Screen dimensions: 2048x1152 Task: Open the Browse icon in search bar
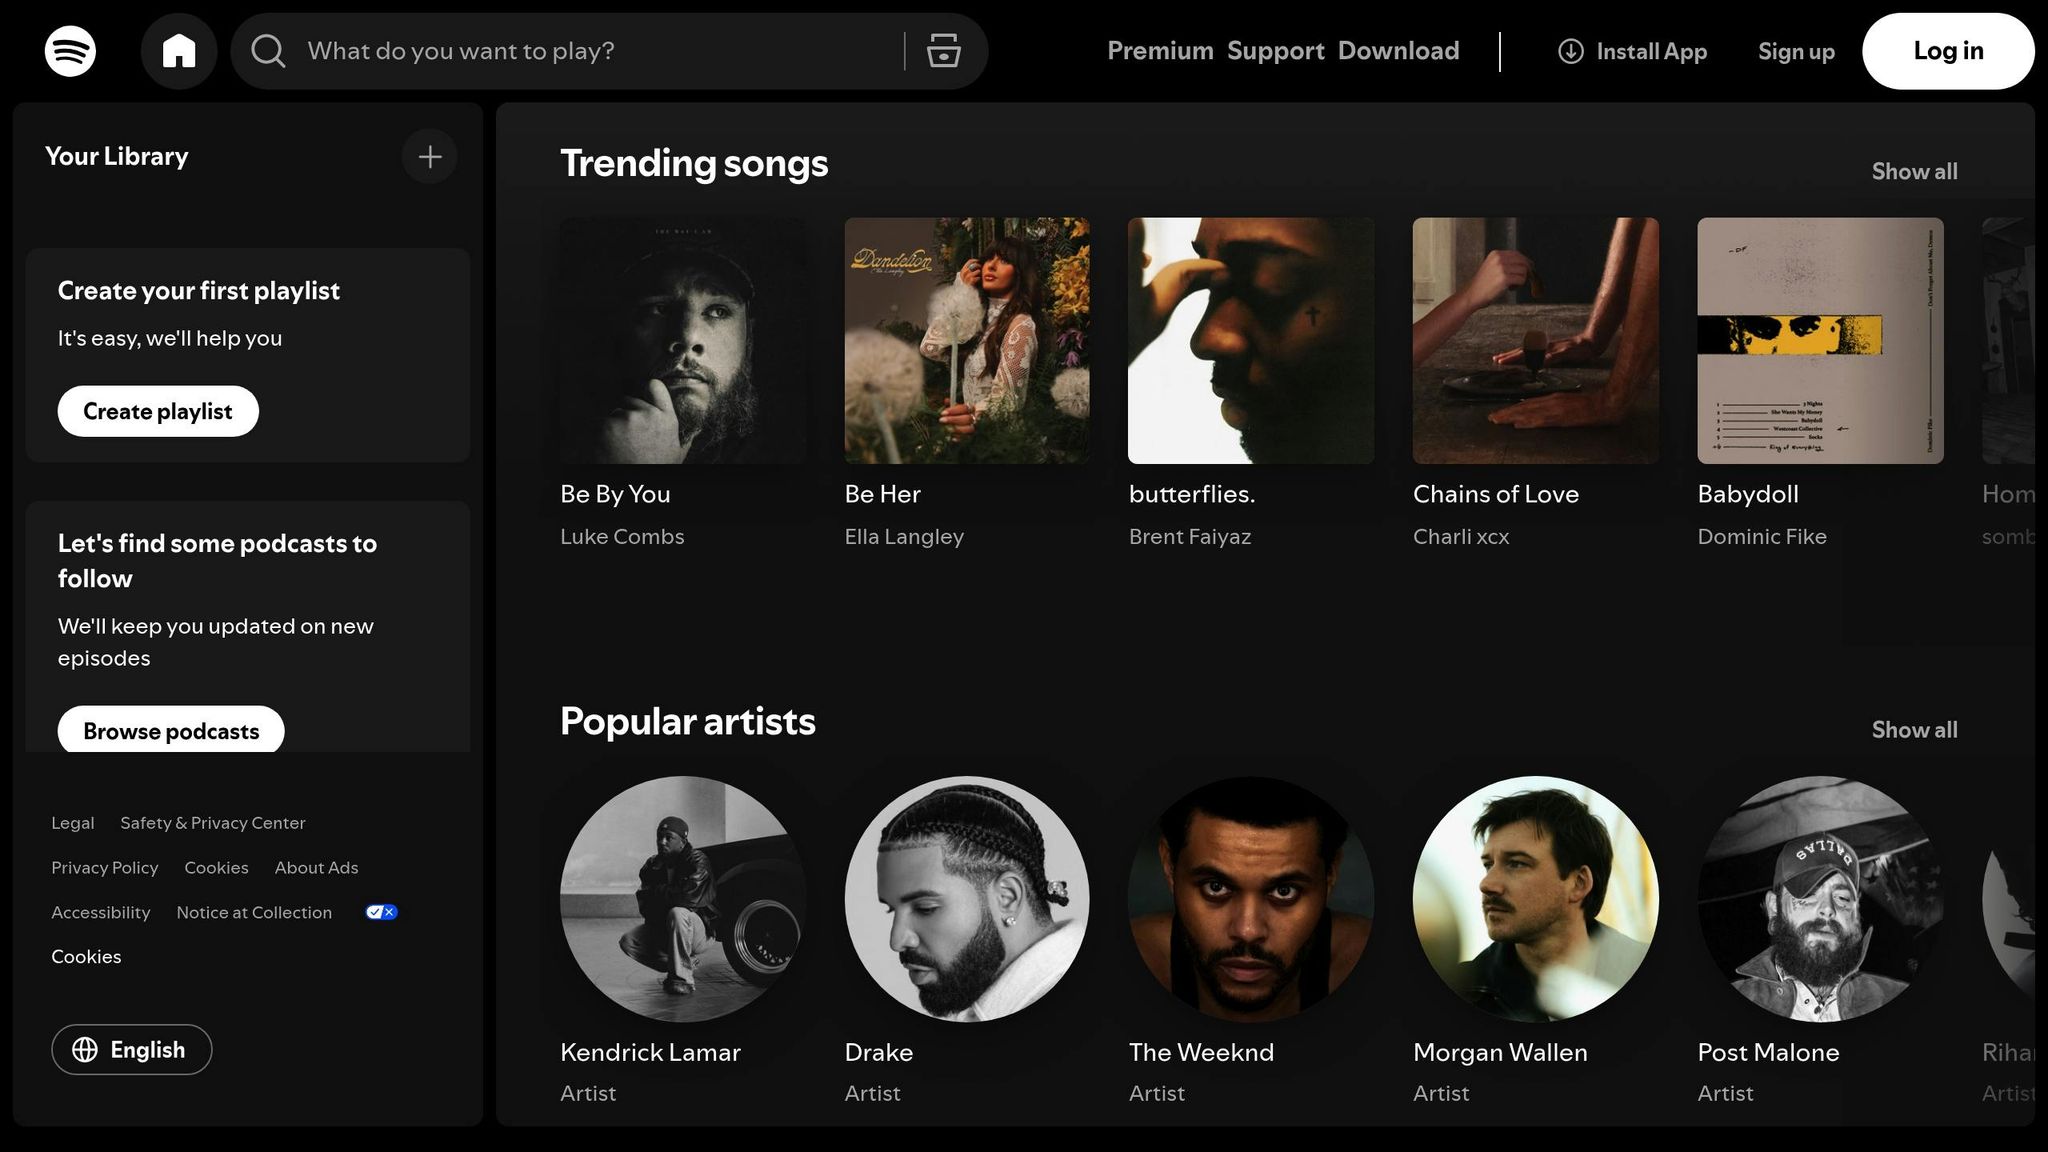[943, 51]
